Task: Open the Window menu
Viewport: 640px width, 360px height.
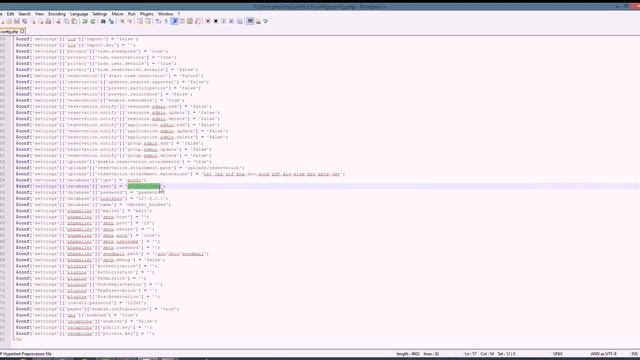Action: [165, 14]
